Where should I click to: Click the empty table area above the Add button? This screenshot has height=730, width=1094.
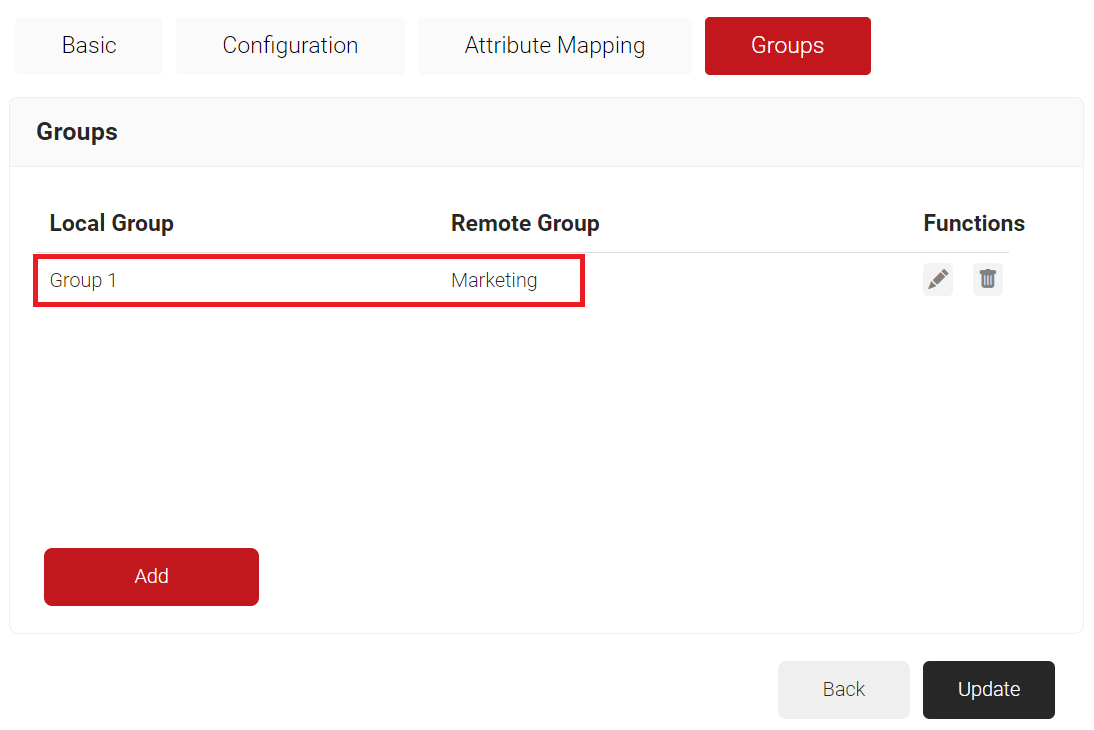click(500, 420)
